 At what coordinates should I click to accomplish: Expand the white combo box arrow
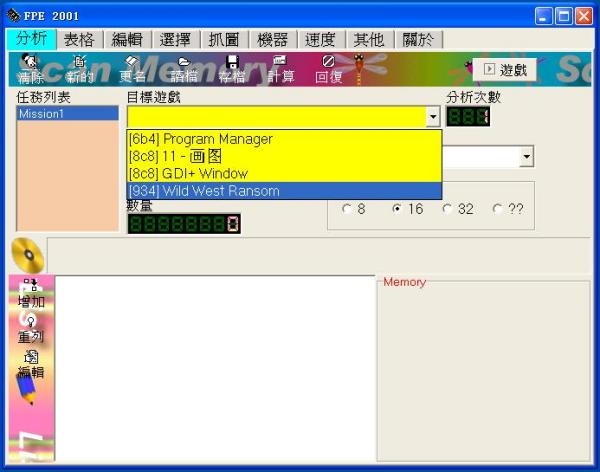click(527, 157)
